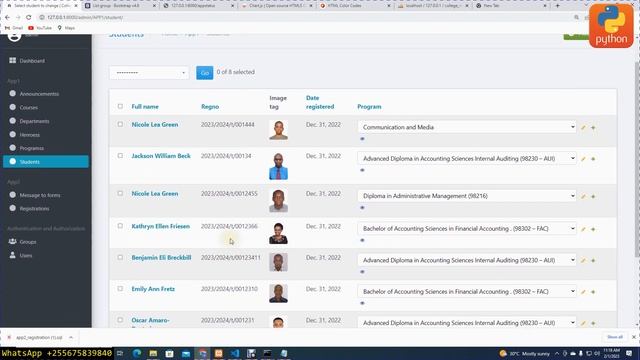Check the box for regno 2023/2024/t/0012455
Screen dimensions: 640x360
(120, 193)
